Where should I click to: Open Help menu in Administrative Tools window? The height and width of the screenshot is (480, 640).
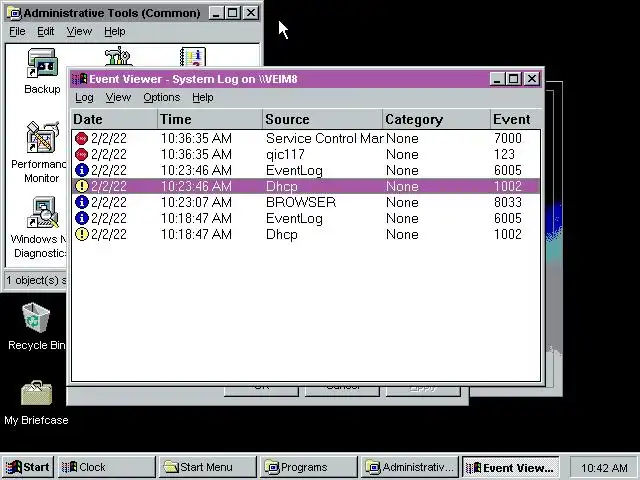coord(115,31)
